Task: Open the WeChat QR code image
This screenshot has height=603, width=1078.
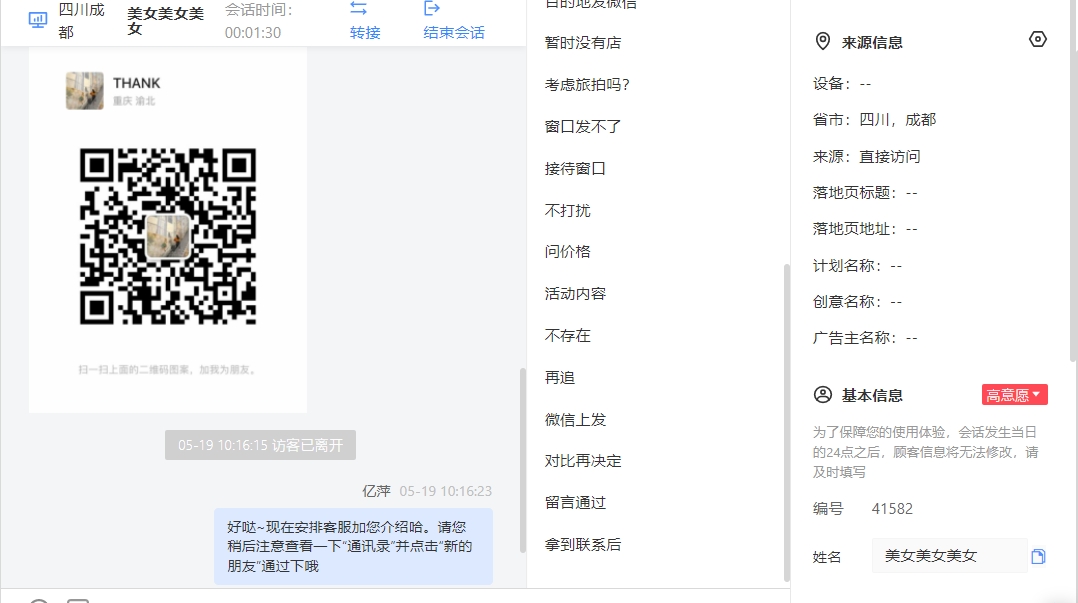Action: point(168,236)
